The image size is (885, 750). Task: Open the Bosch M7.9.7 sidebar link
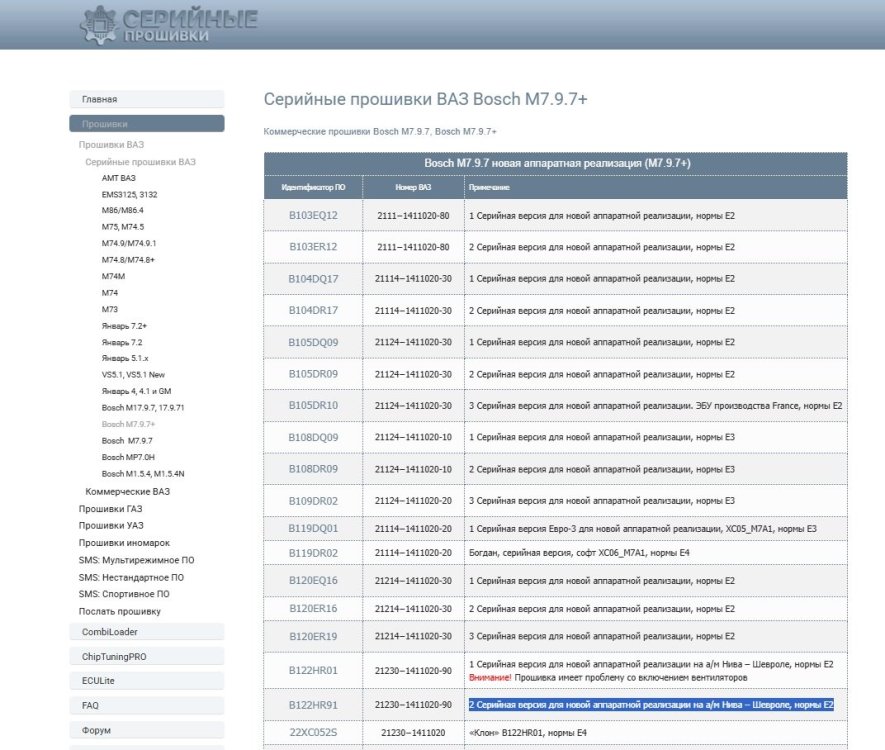click(x=127, y=441)
